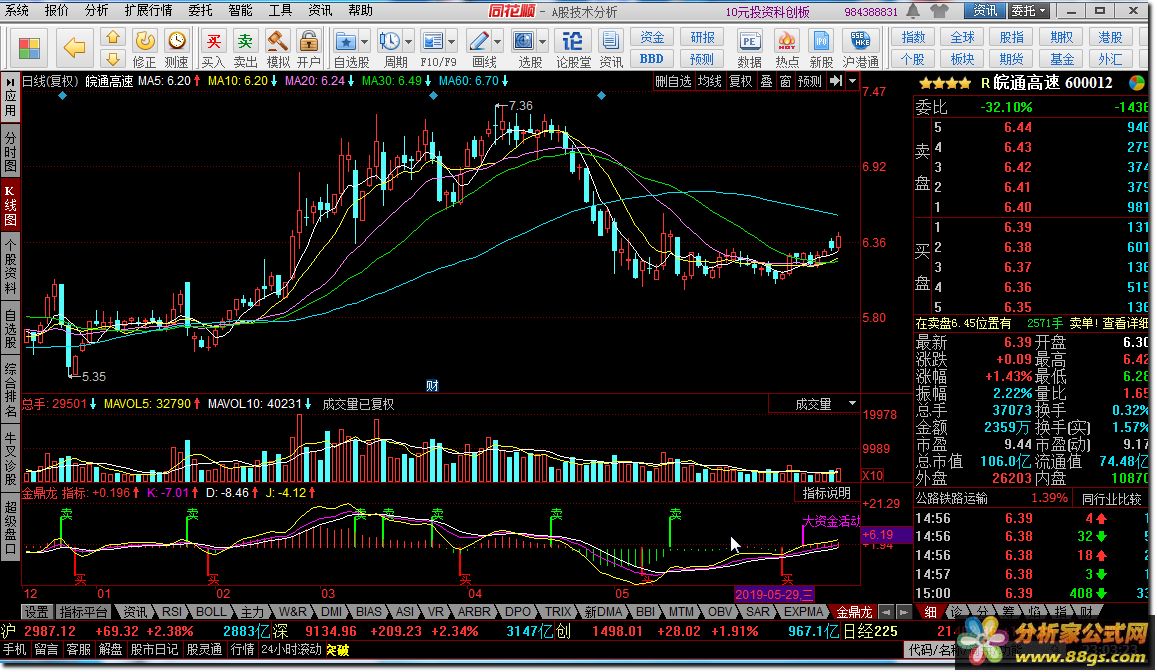Open the 智能 menu
This screenshot has width=1157, height=672.
[x=241, y=10]
